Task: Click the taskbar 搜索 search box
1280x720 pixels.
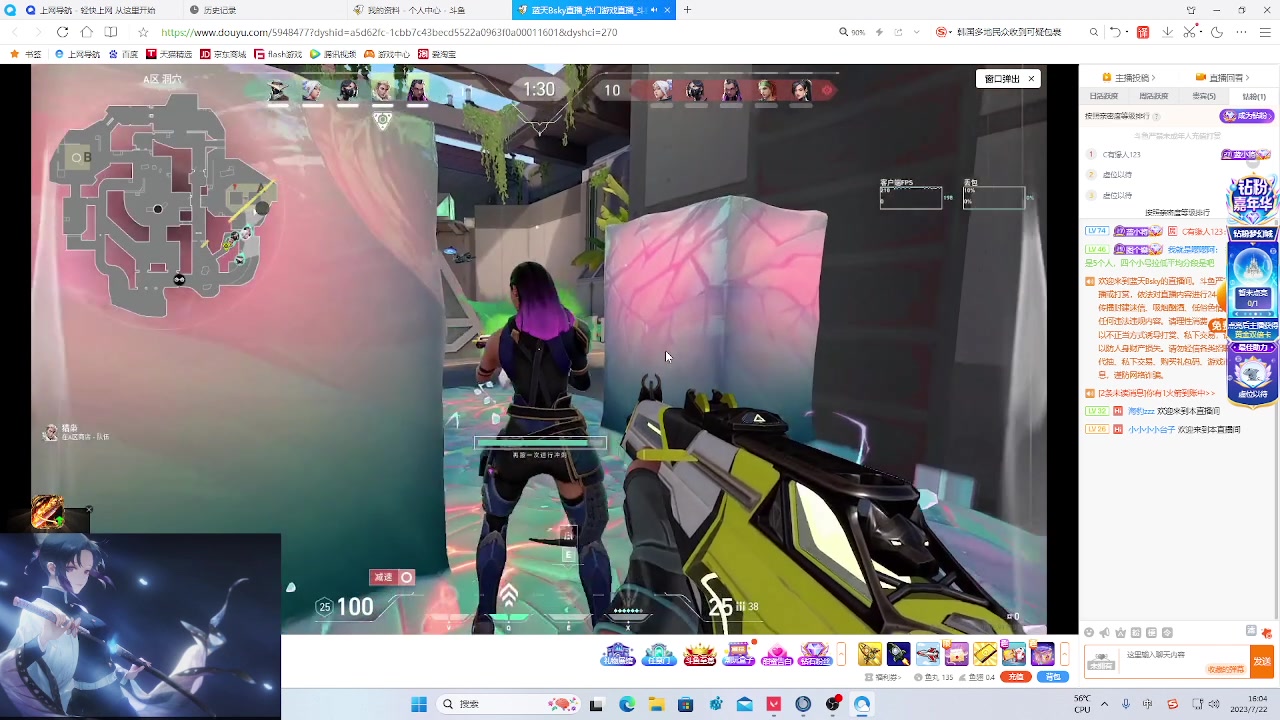Action: [x=510, y=704]
